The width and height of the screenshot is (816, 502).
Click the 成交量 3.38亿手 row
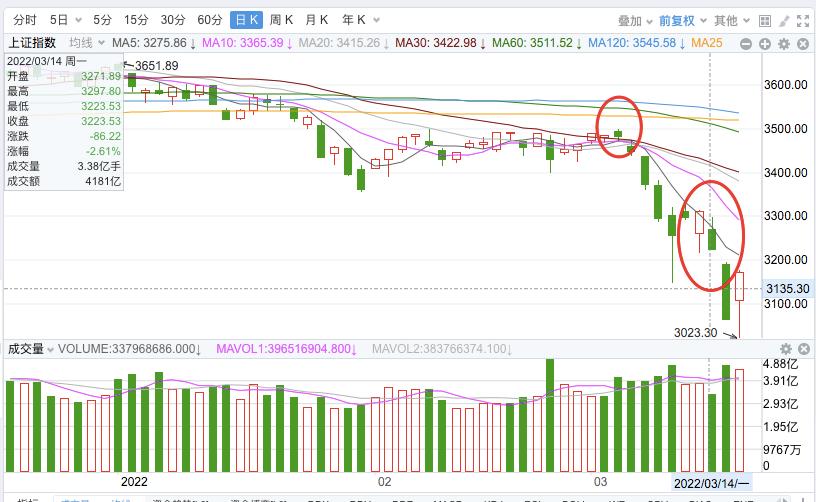click(63, 166)
